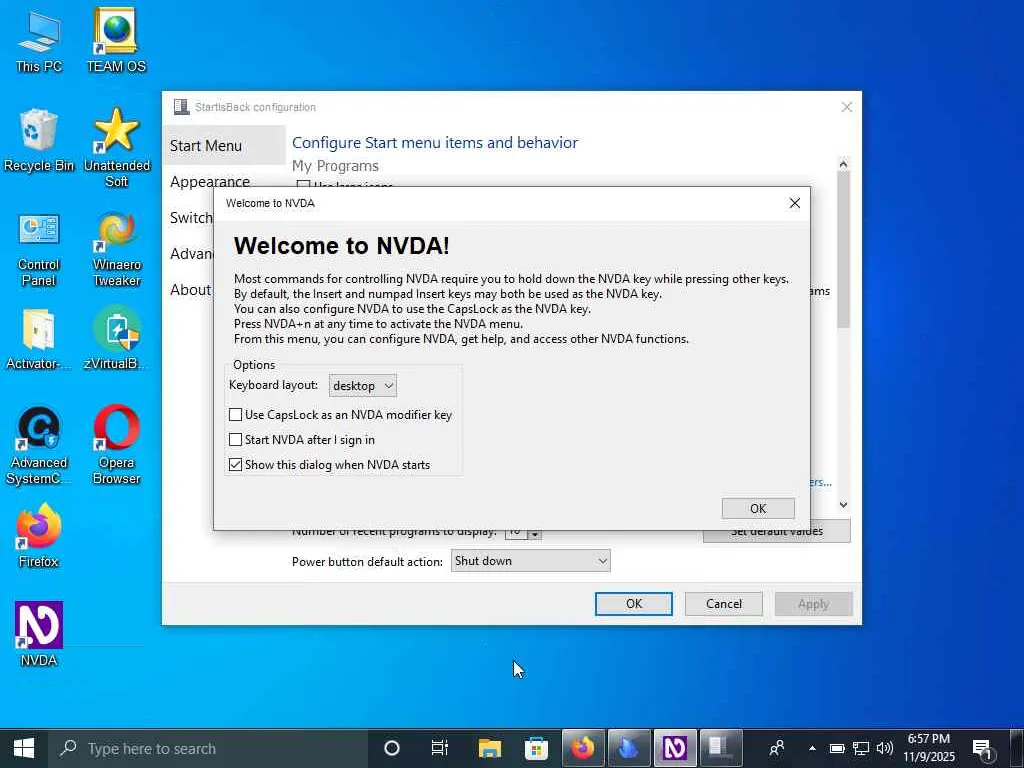Open Control Panel desktop icon
The width and height of the screenshot is (1024, 768).
[39, 248]
